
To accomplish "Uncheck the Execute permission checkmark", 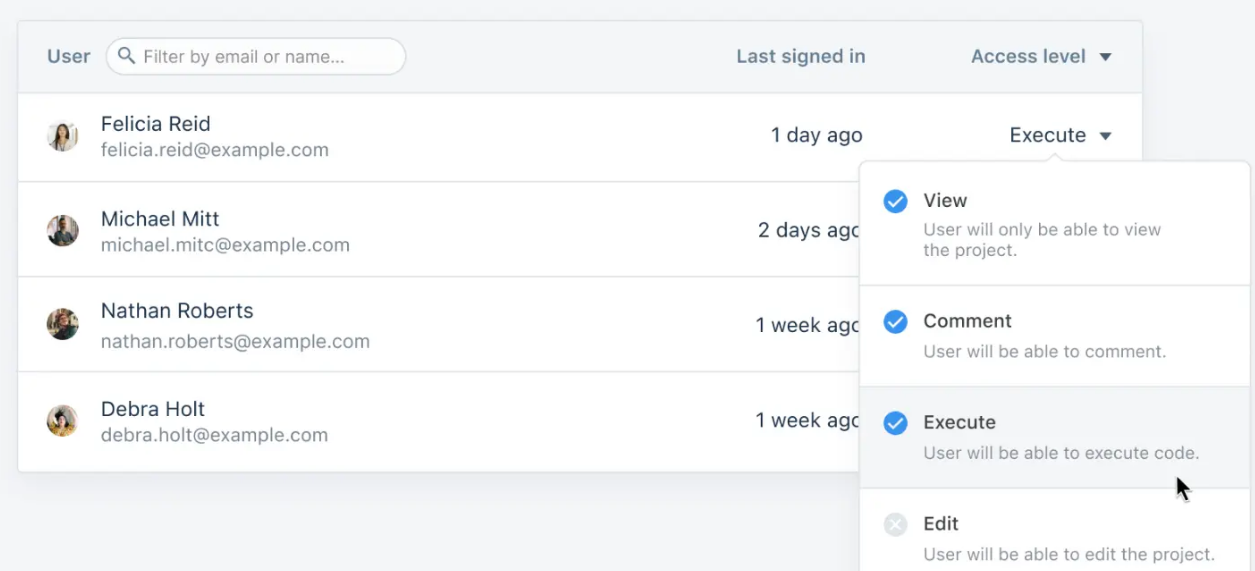I will (895, 423).
